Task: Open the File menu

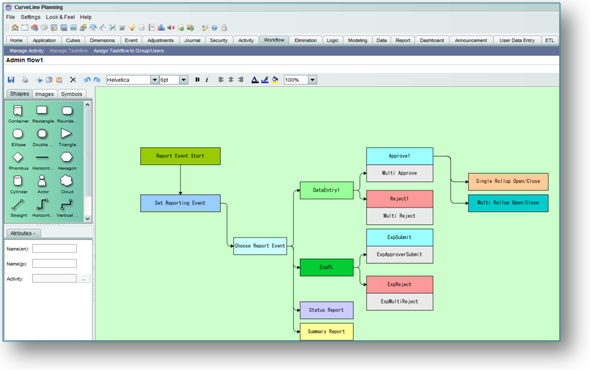Action: [x=11, y=17]
